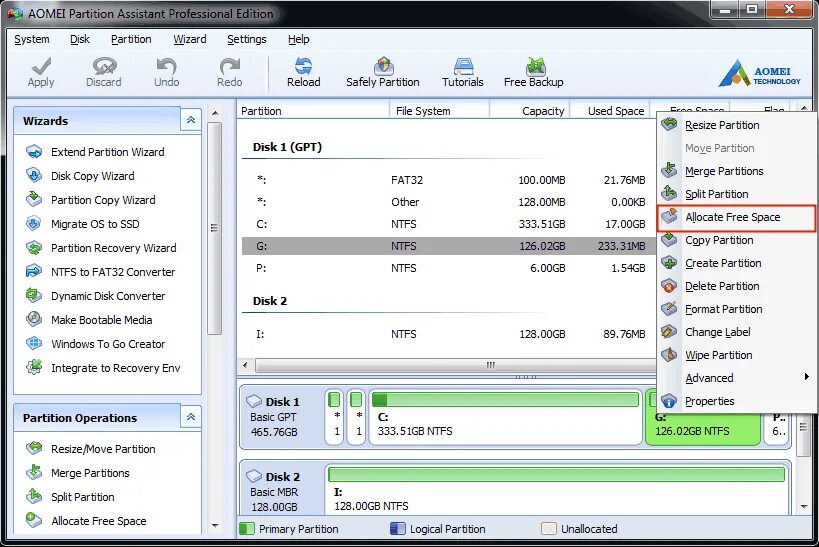Click the horizontal scrollbar of the partition list
Screen dimensions: 819x547
[x=454, y=365]
